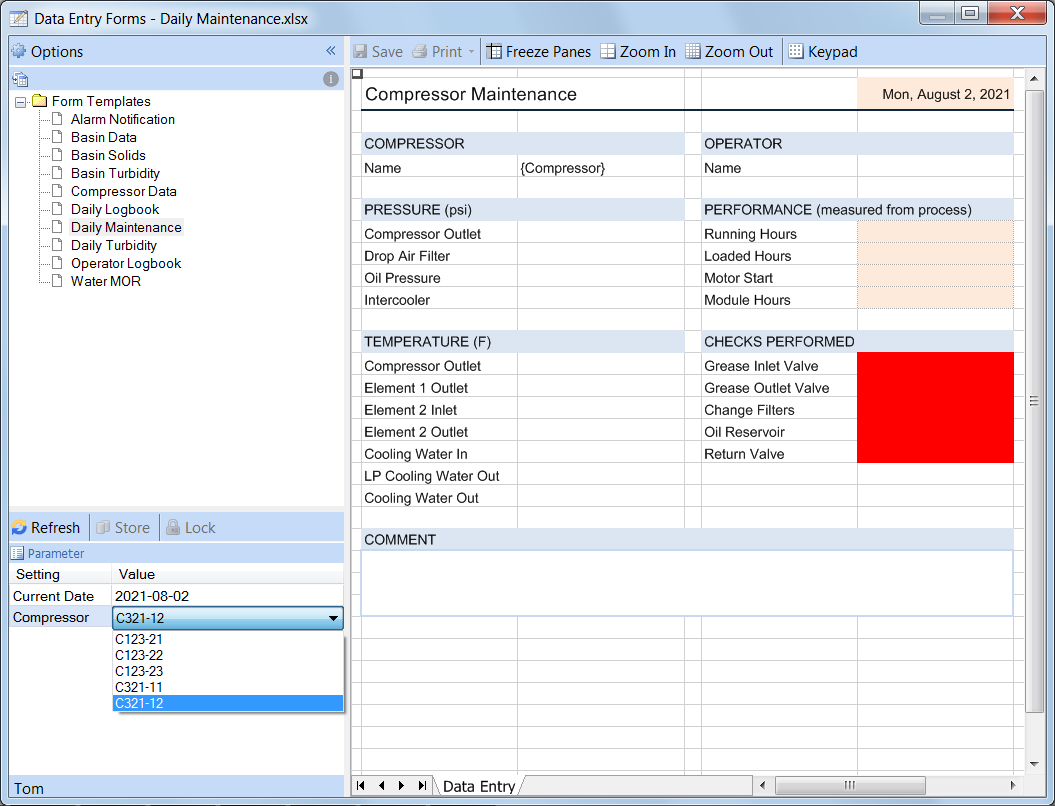This screenshot has height=806, width=1055.
Task: Click the red Grease Inlet Valve cell
Action: coord(935,365)
